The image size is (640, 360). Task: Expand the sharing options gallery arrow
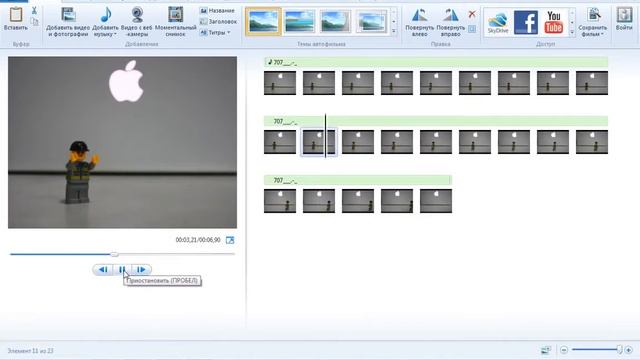coord(572,32)
